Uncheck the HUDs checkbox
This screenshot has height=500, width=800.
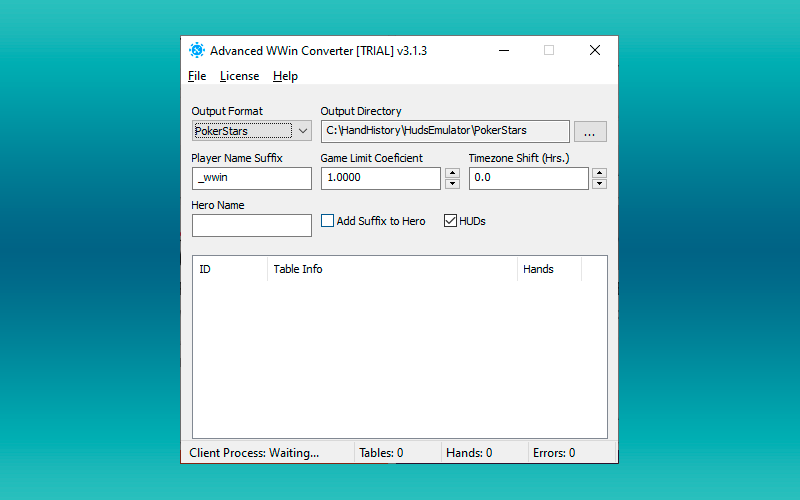point(450,221)
